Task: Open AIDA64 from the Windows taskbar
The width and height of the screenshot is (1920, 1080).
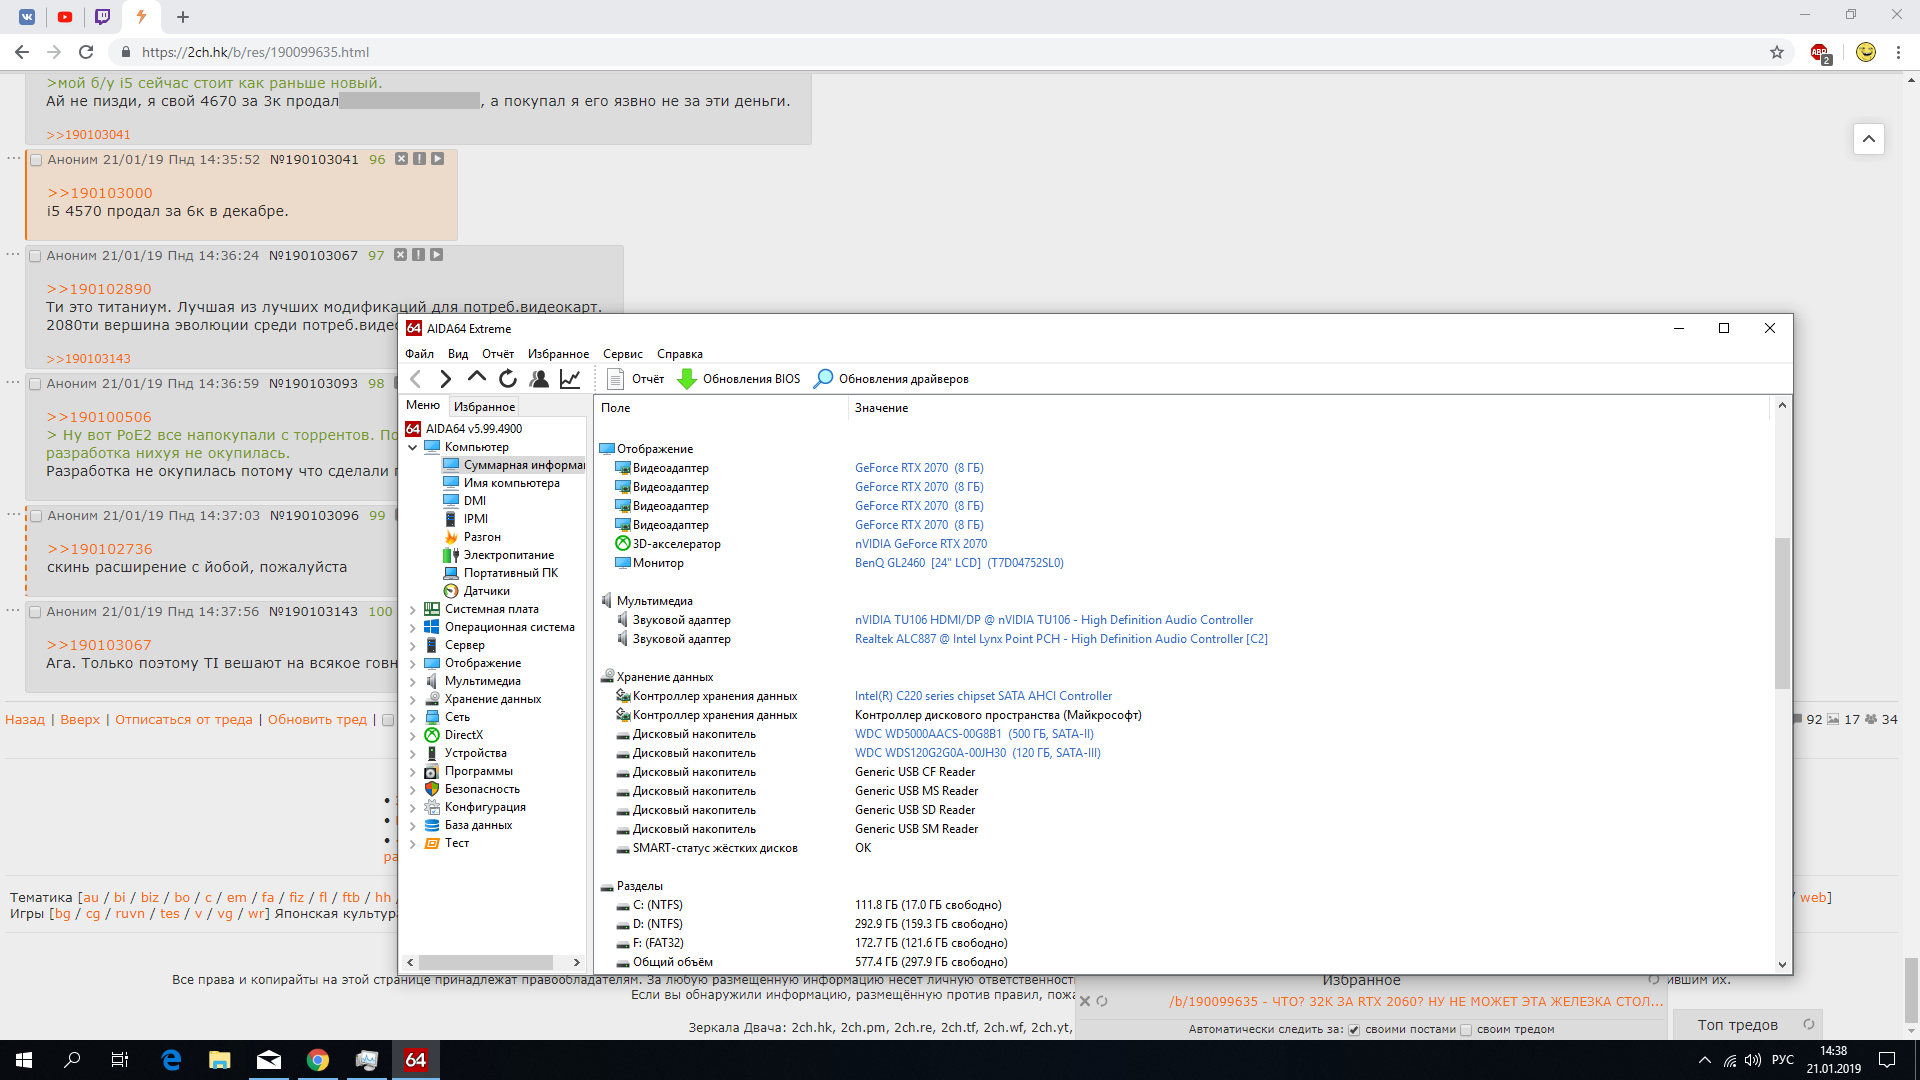Action: click(x=415, y=1060)
